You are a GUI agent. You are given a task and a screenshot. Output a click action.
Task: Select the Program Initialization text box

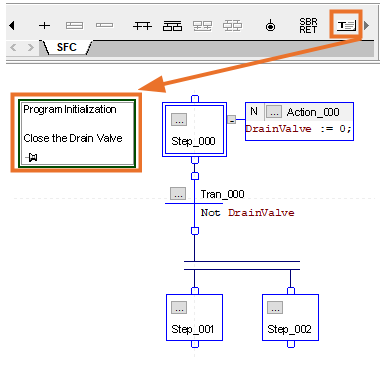(77, 133)
